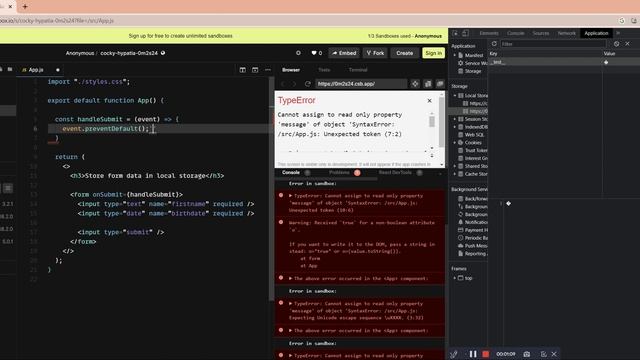Click the unsaved dot on App.js tab
Image resolution: width=640 pixels, height=360 pixels.
tap(58, 70)
